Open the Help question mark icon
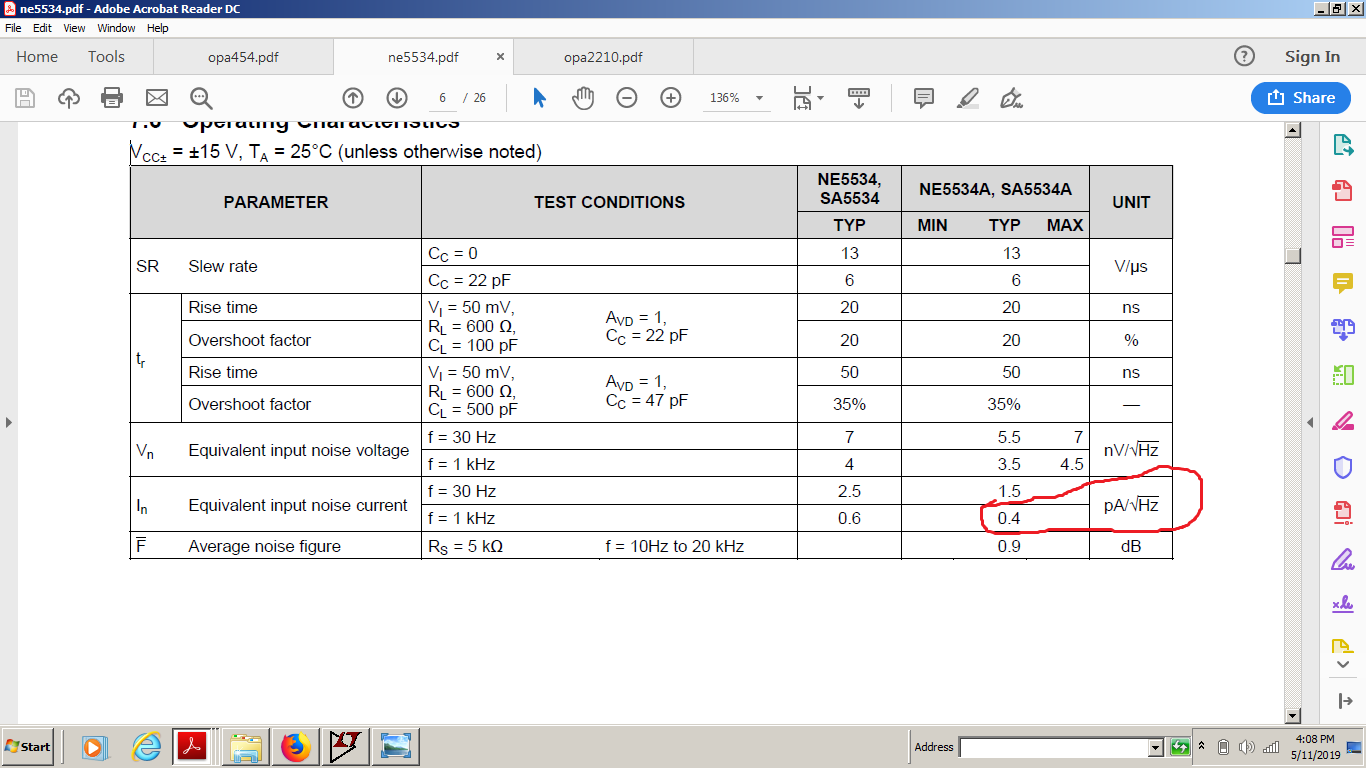The image size is (1366, 768). click(1243, 56)
